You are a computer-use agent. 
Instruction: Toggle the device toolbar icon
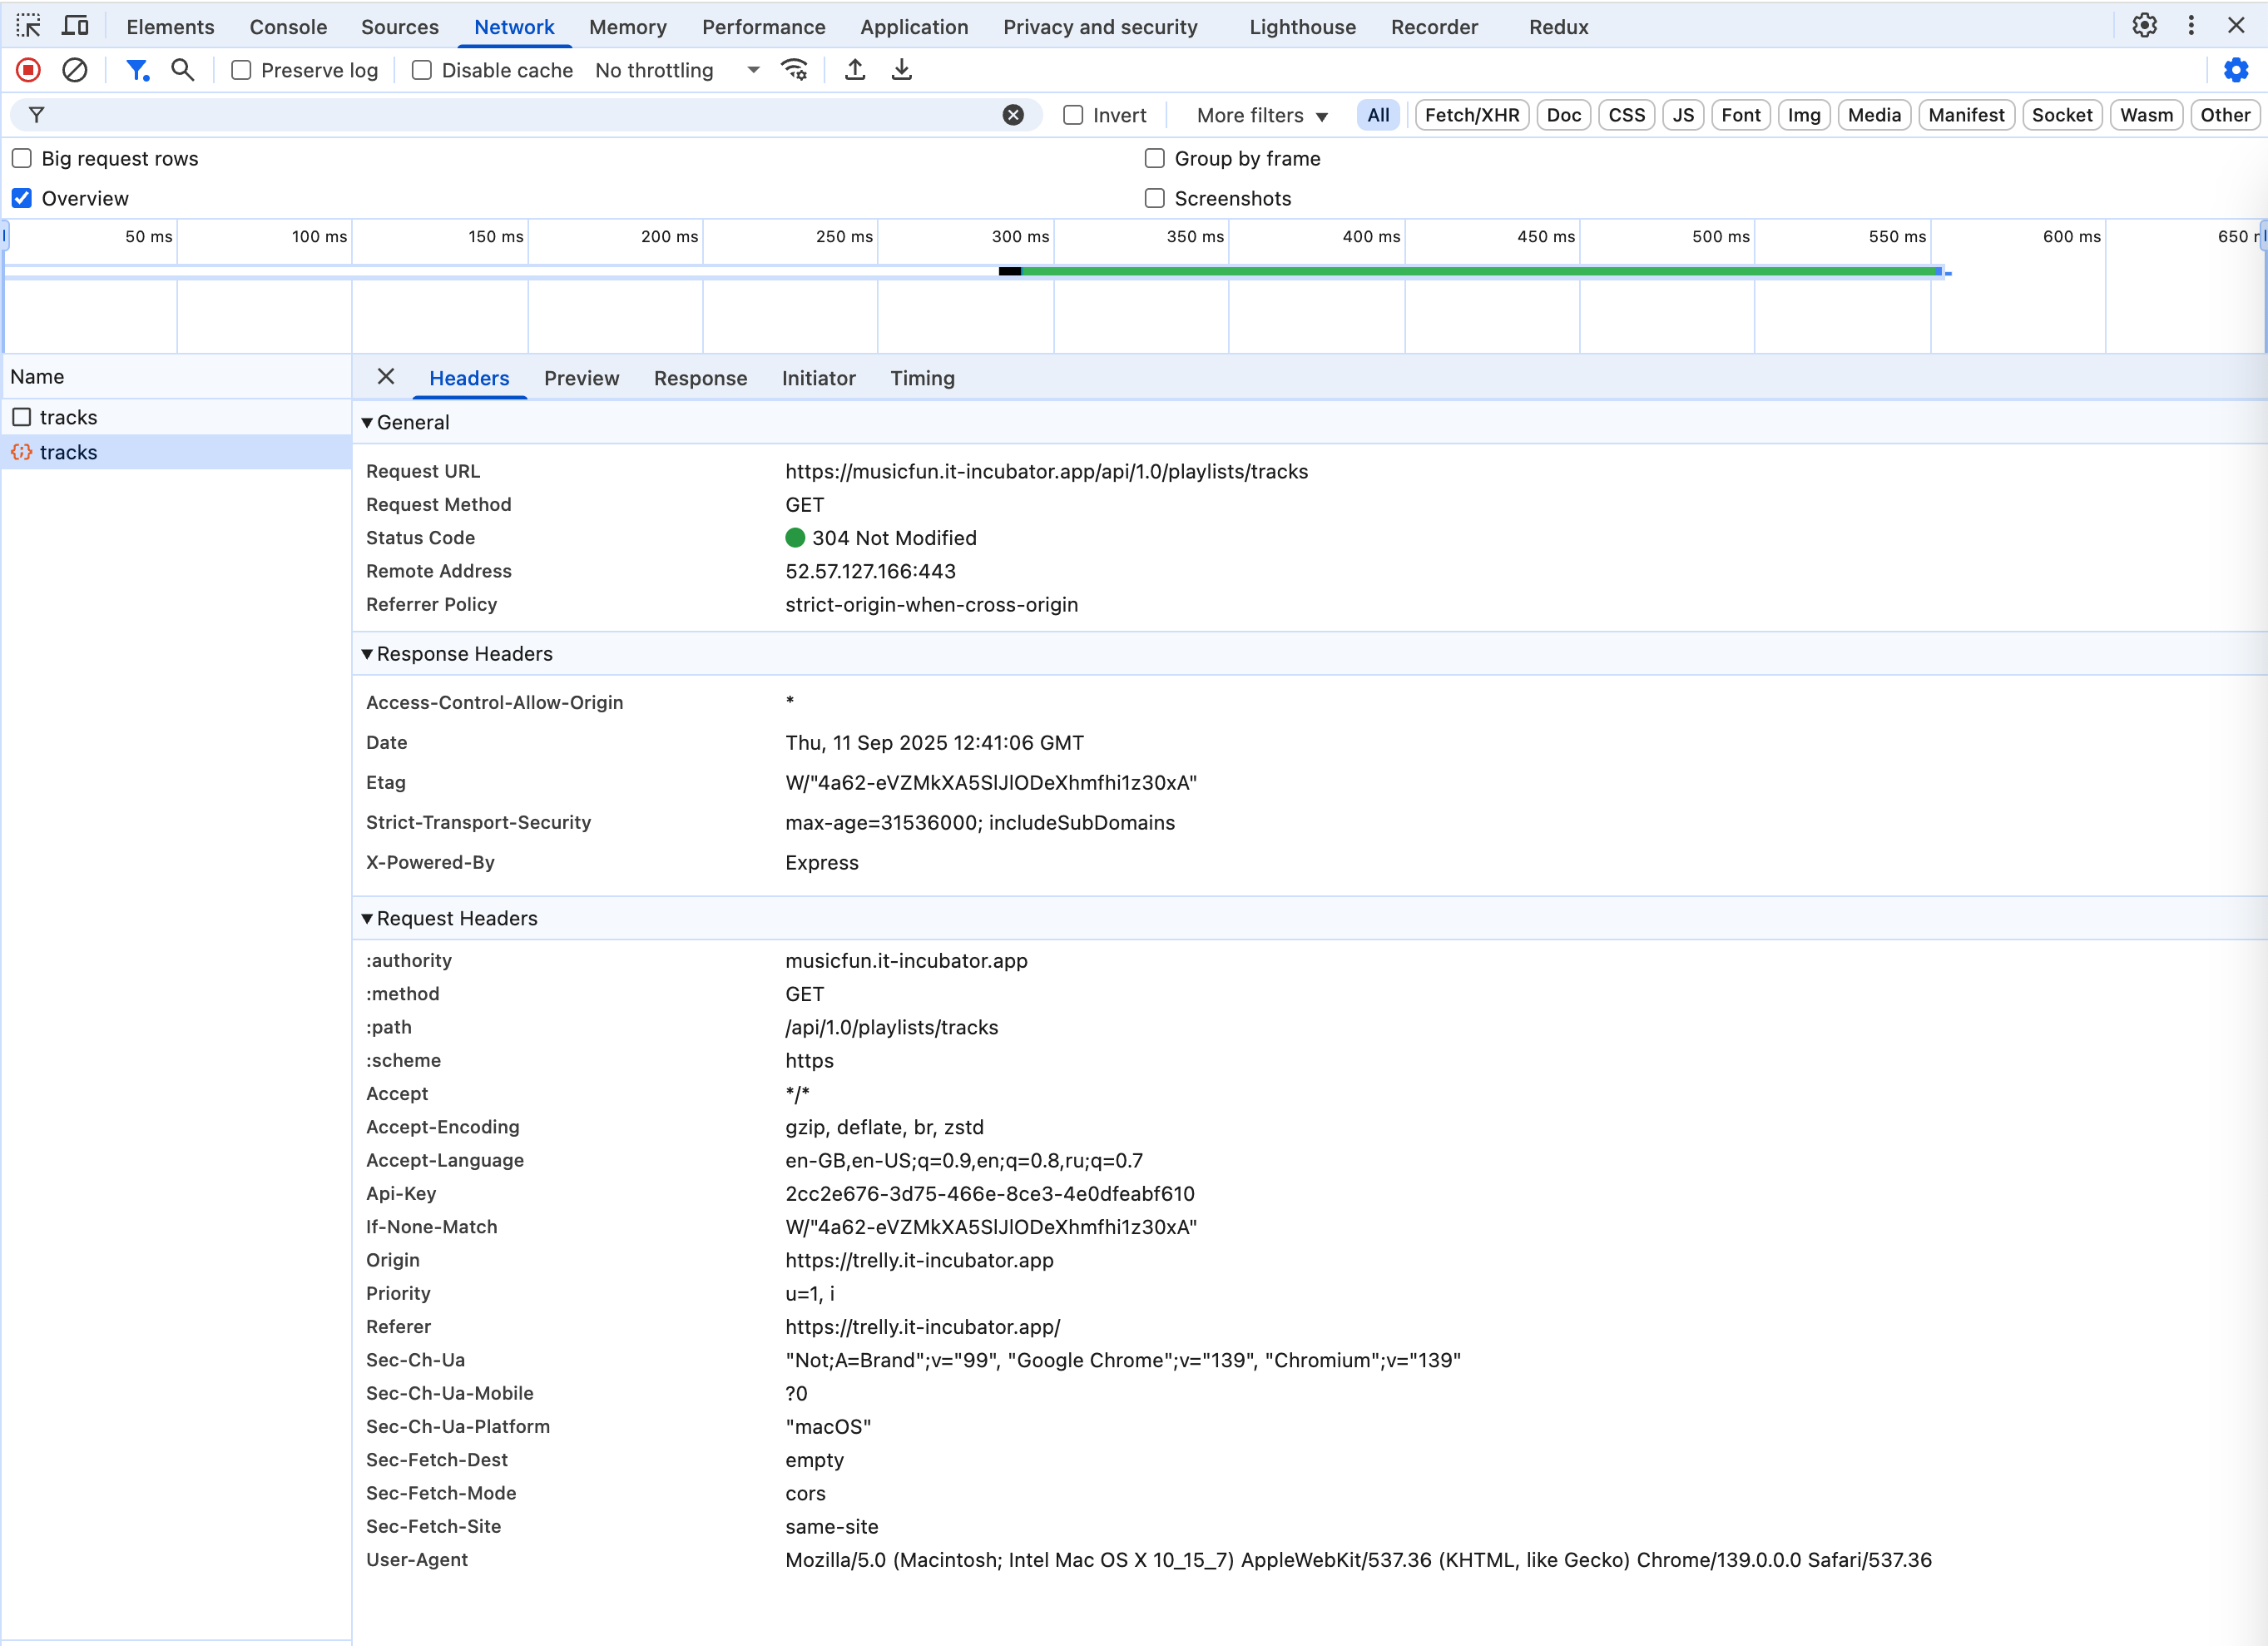pos(75,26)
